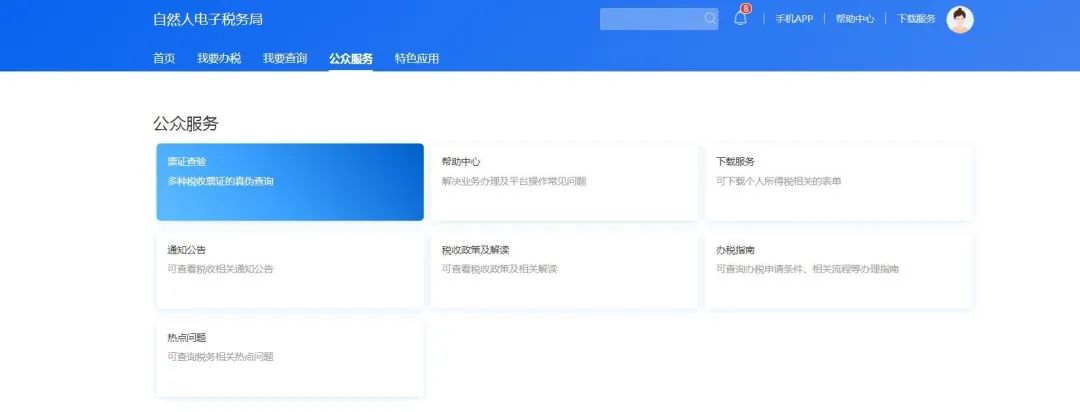Viewport: 1080px width, 412px height.
Task: Select the 公众服务 tab
Action: pyautogui.click(x=351, y=59)
